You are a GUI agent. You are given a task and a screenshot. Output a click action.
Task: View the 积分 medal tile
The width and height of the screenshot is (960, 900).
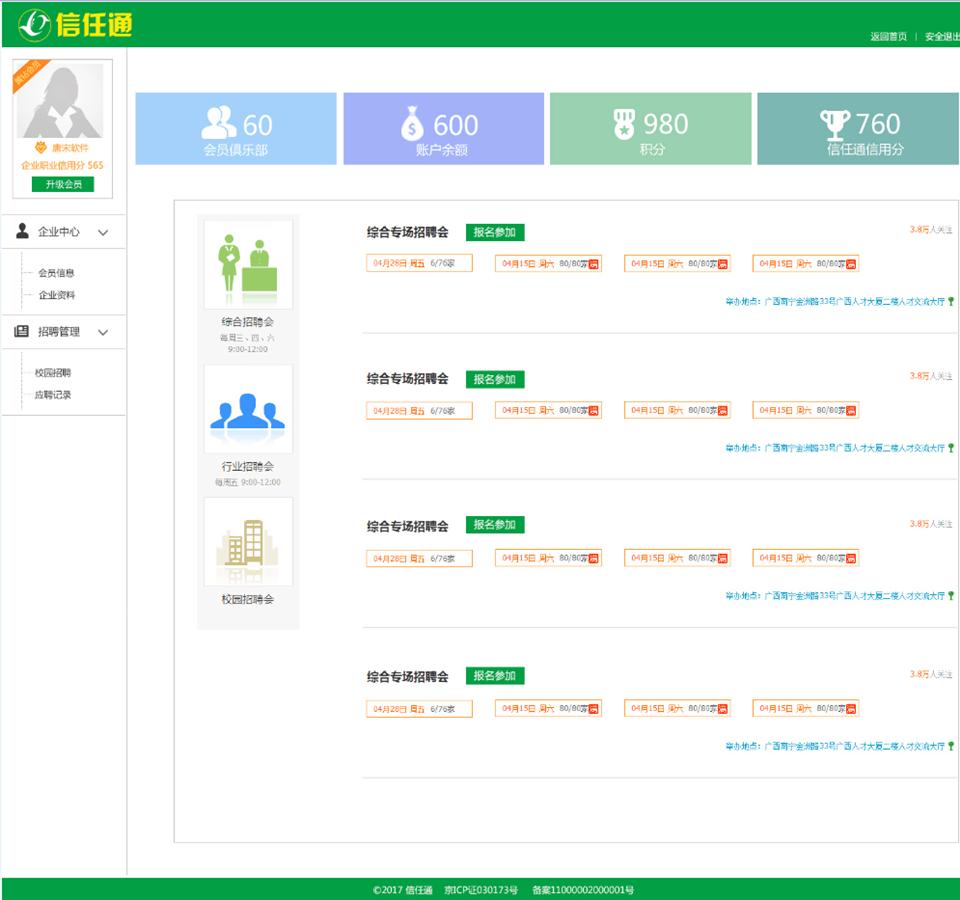650,129
